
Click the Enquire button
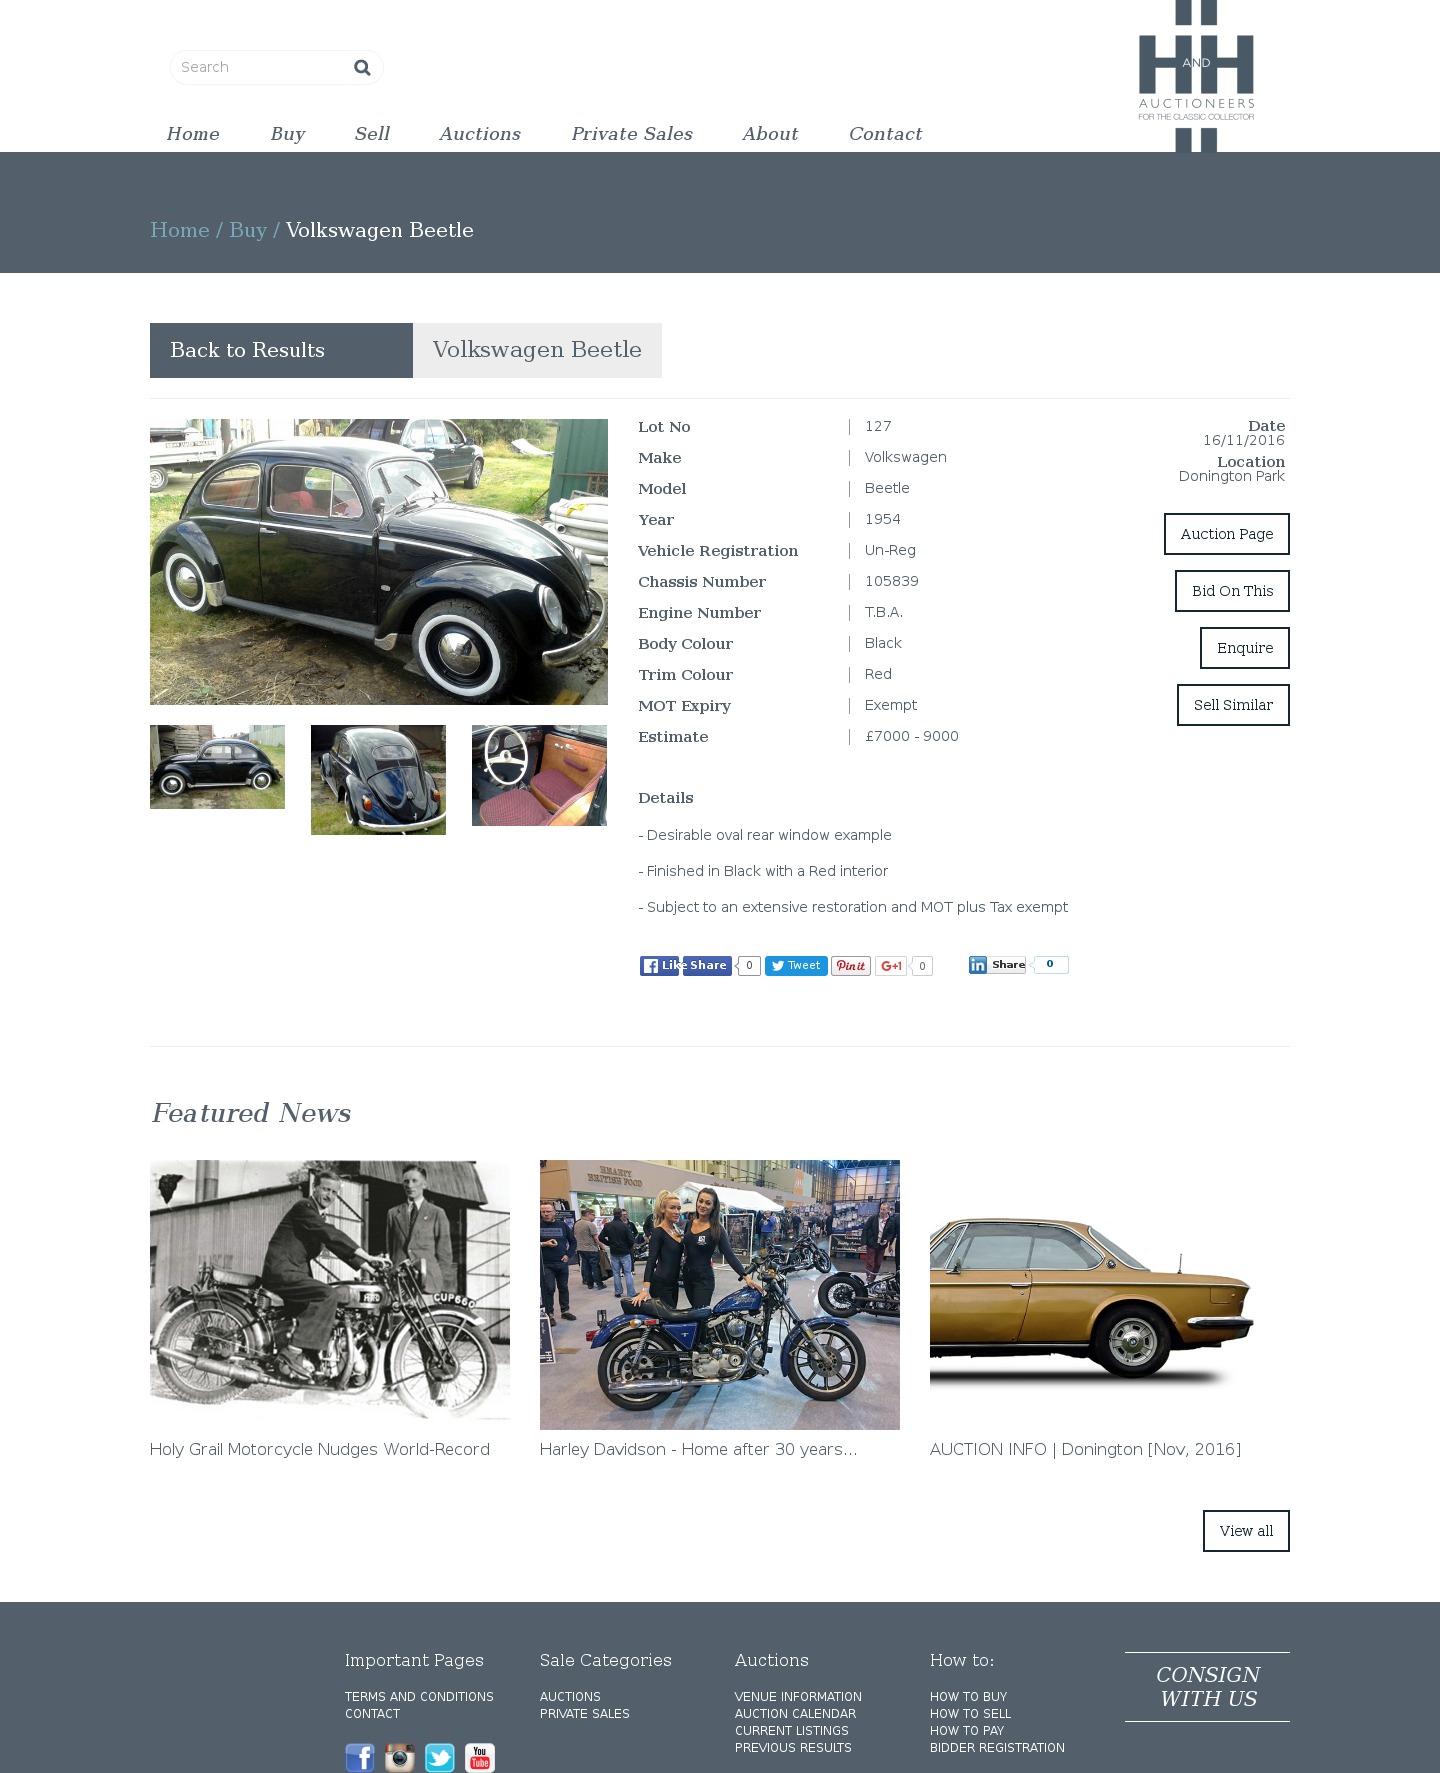(x=1245, y=648)
